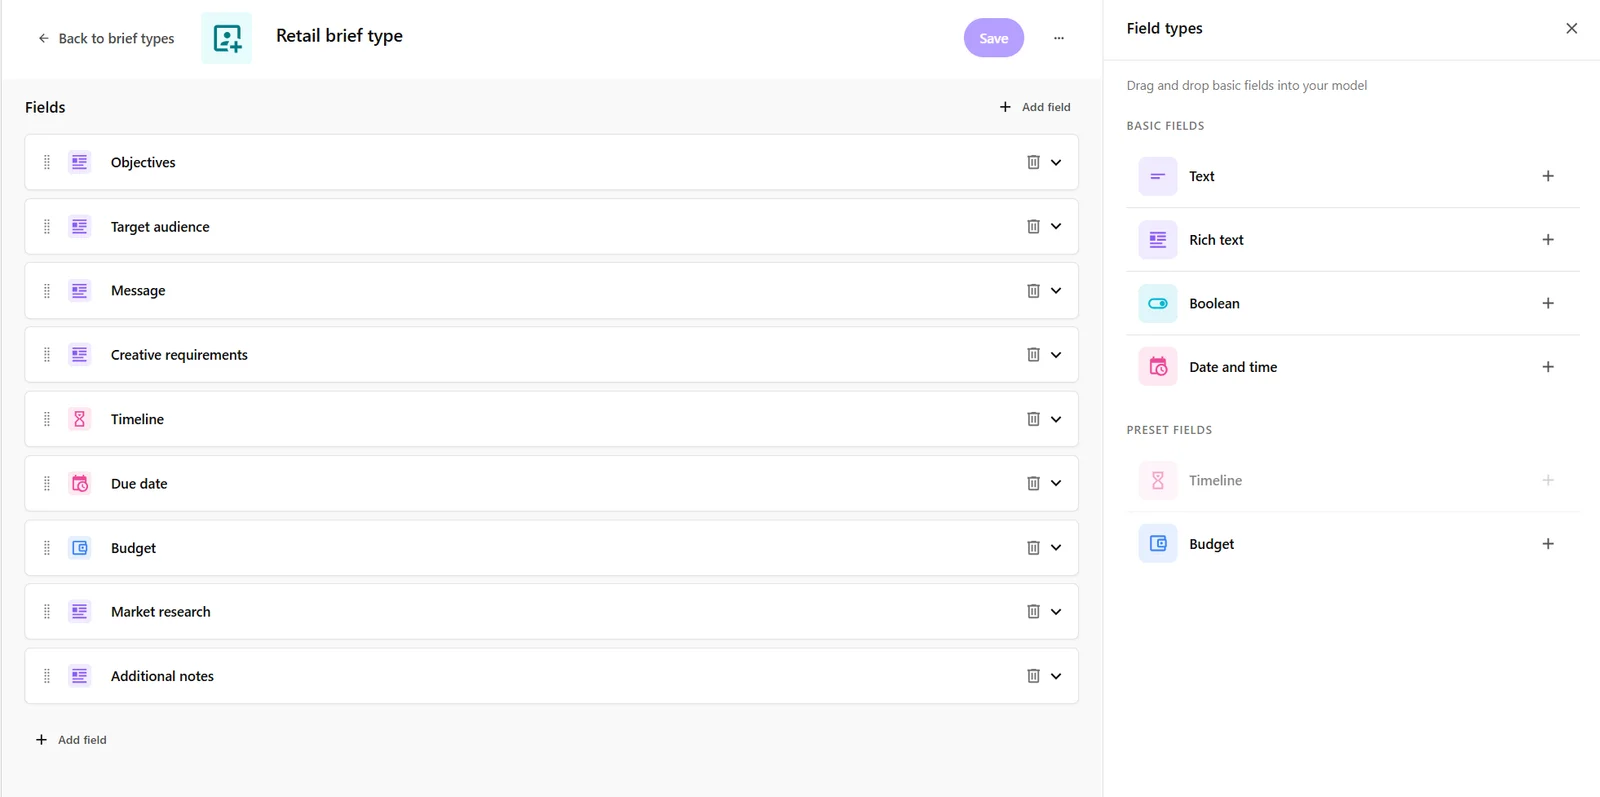1600x797 pixels.
Task: Delete the Message field
Action: tap(1033, 291)
